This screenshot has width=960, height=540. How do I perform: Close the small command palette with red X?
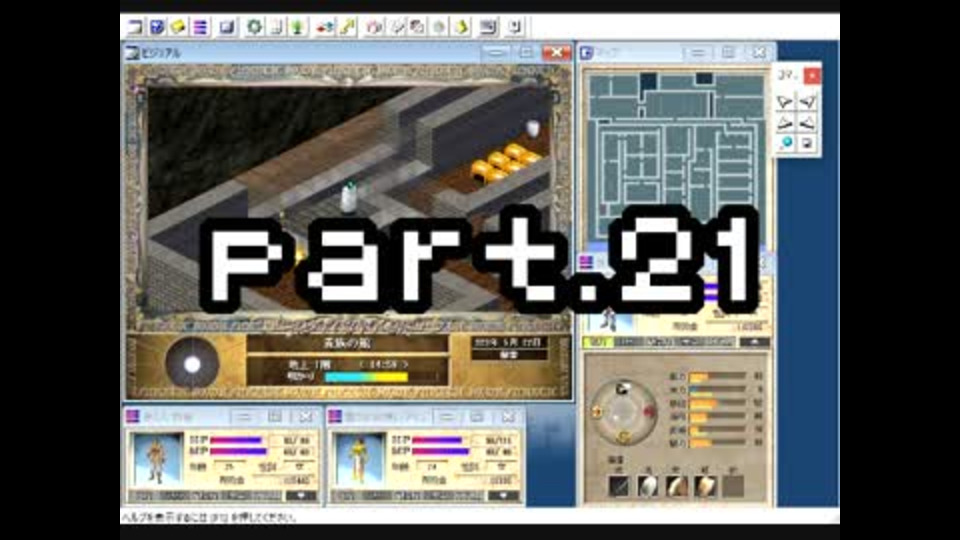(812, 75)
